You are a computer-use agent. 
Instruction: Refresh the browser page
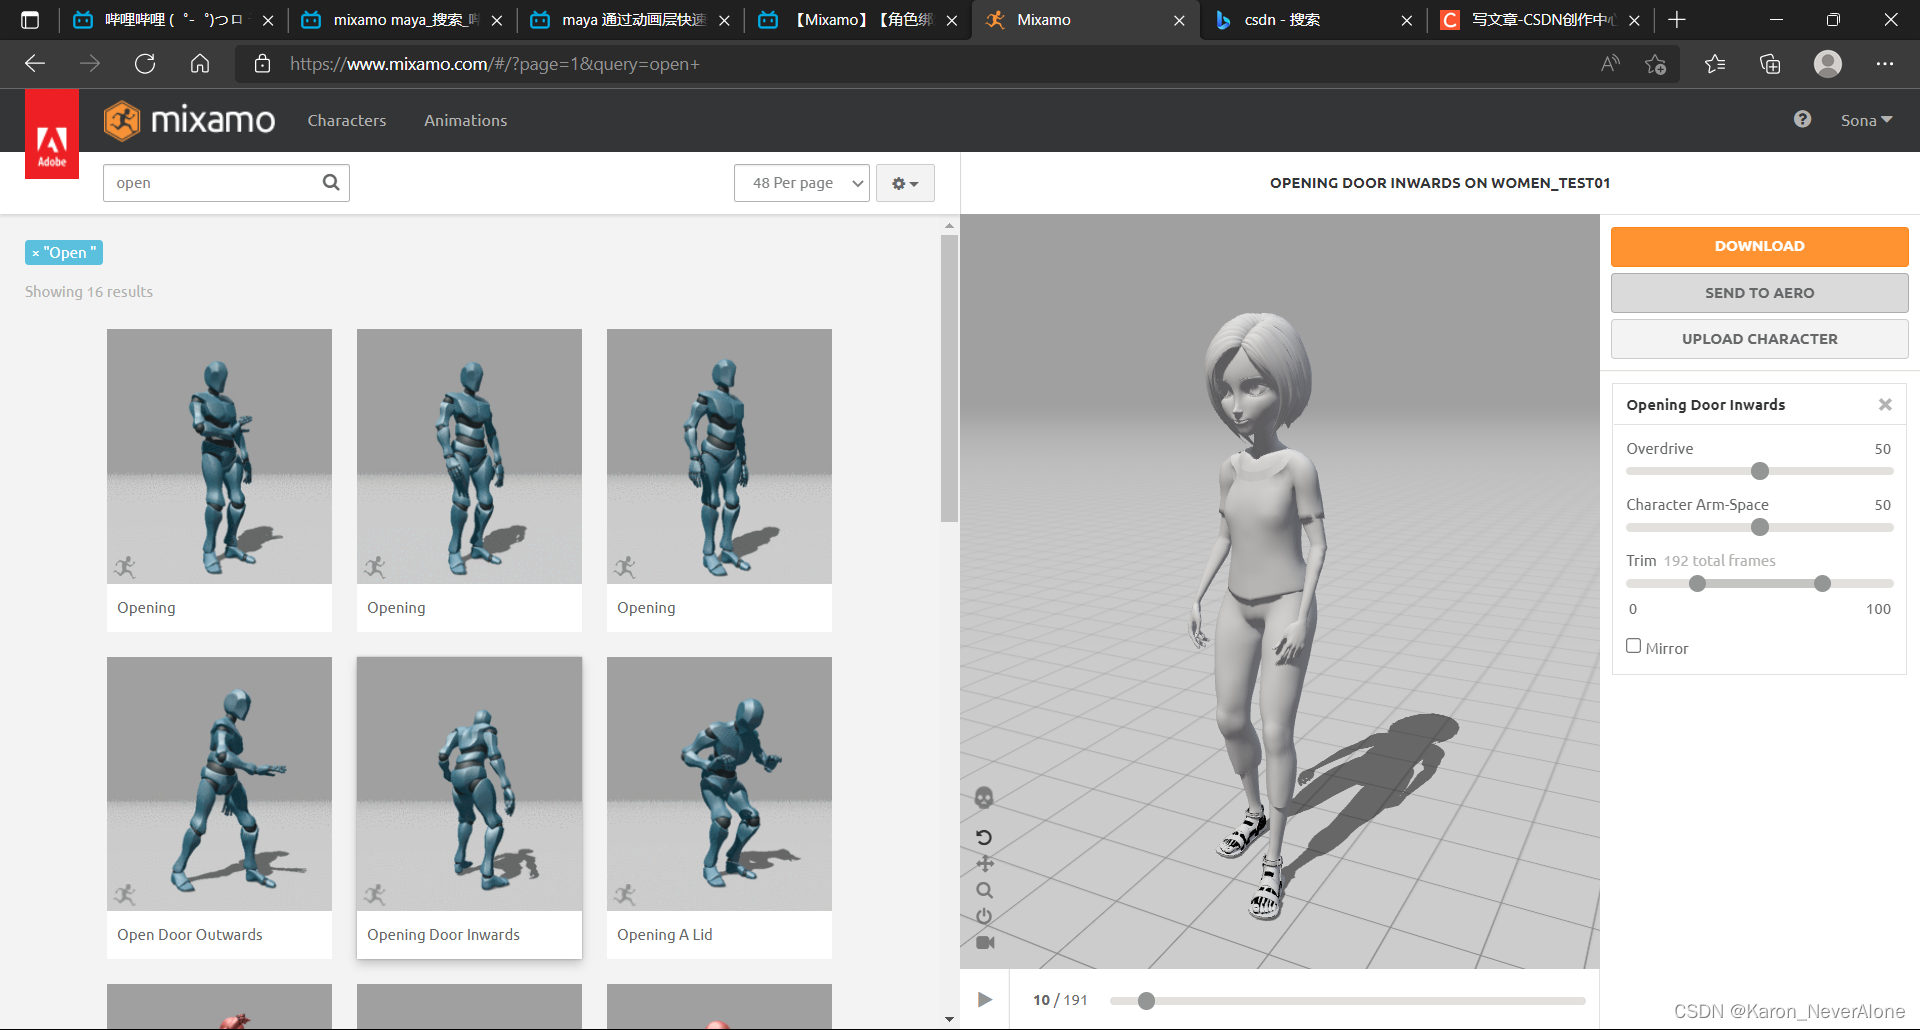point(145,64)
